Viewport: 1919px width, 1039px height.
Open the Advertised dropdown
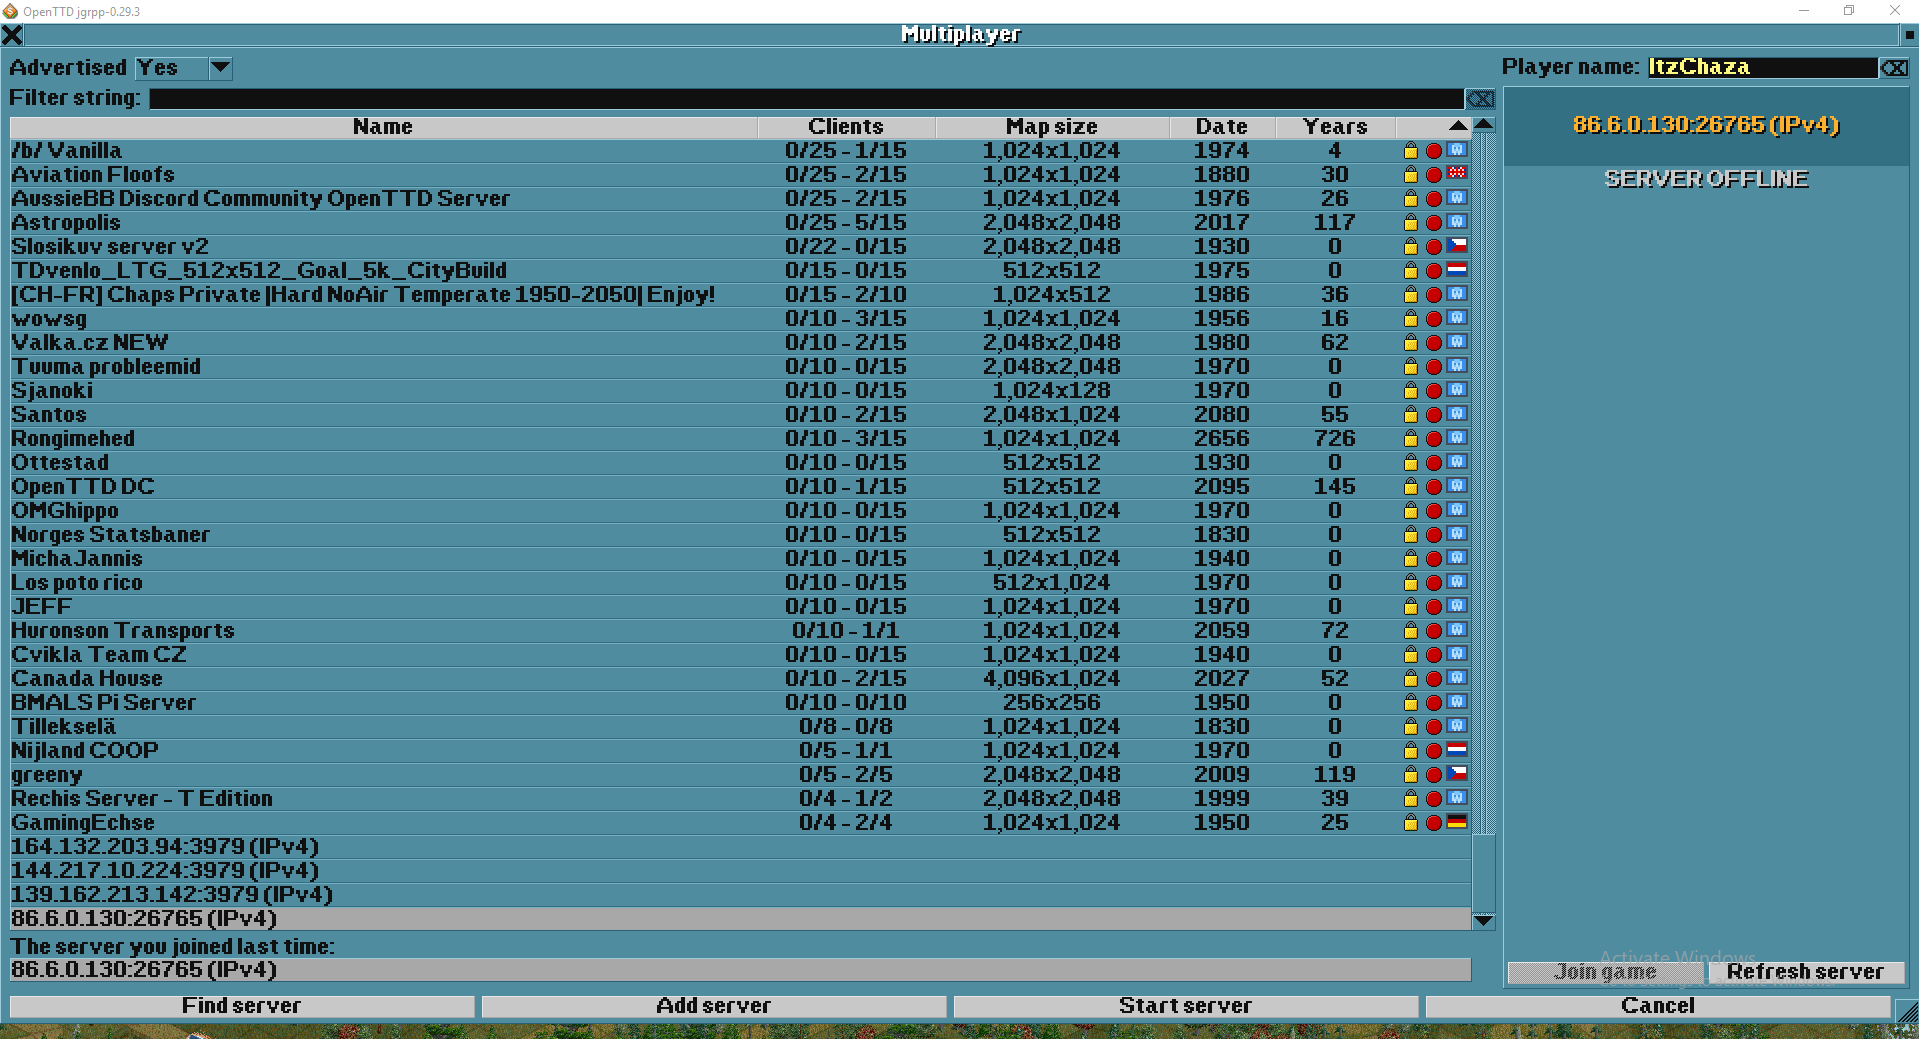[x=219, y=68]
